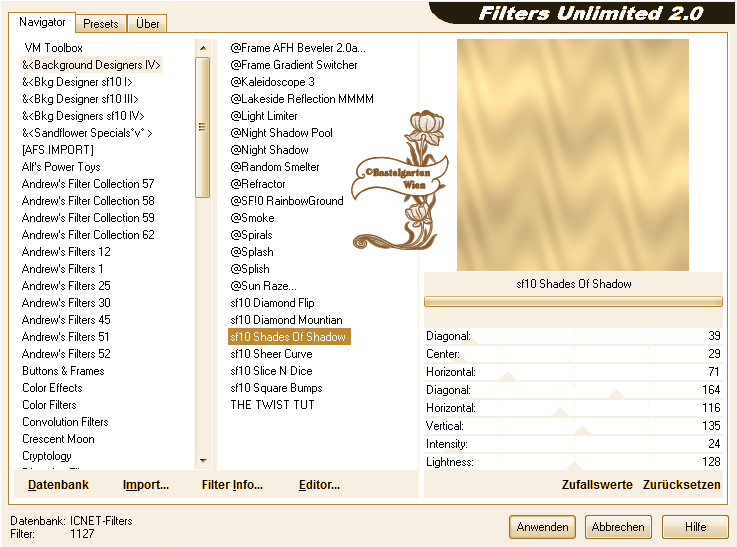737x547 pixels.
Task: Adjust the Intensity slider
Action: pos(573,444)
